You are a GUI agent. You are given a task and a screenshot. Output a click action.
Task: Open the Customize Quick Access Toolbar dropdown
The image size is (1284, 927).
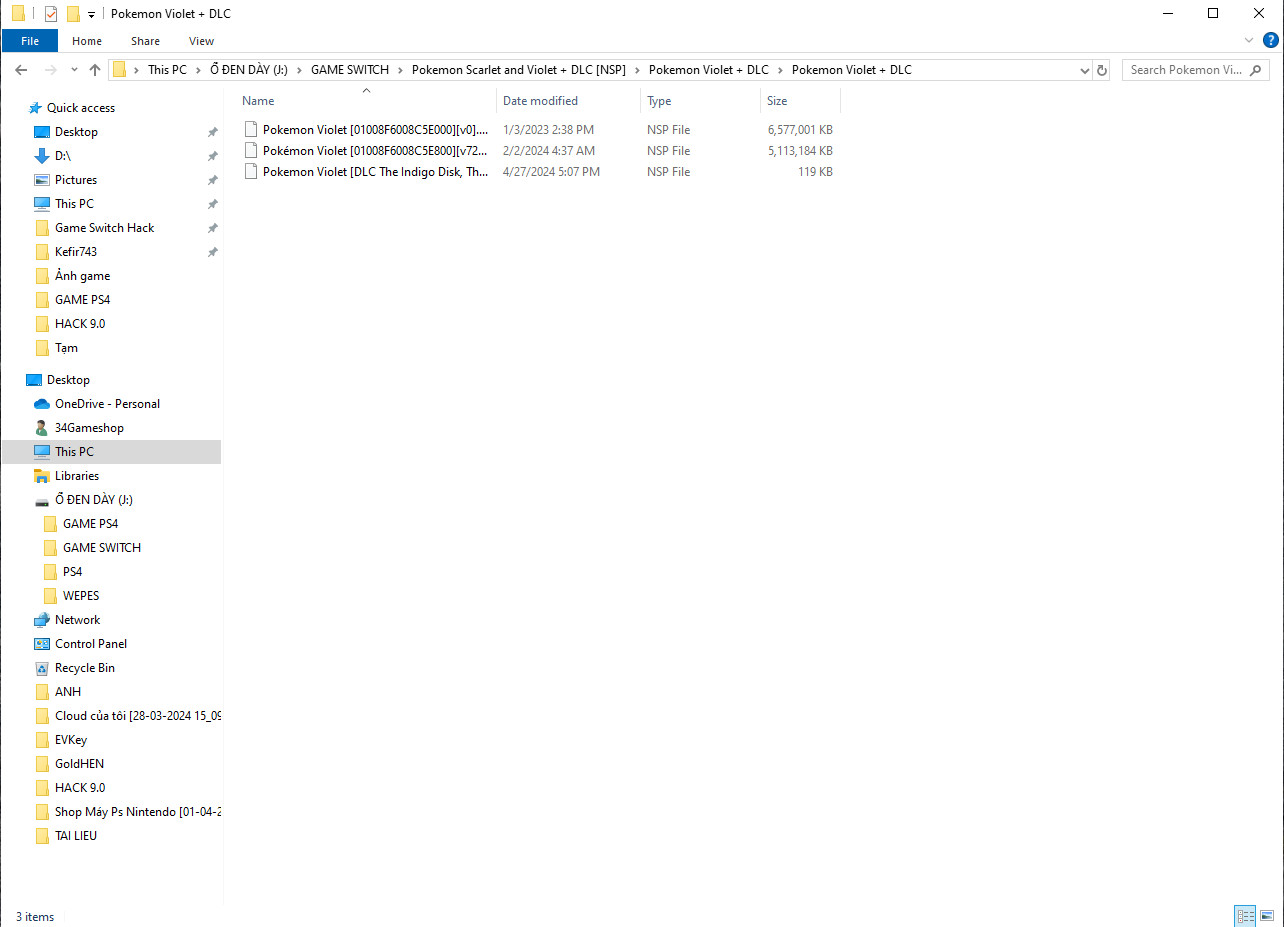tap(91, 14)
